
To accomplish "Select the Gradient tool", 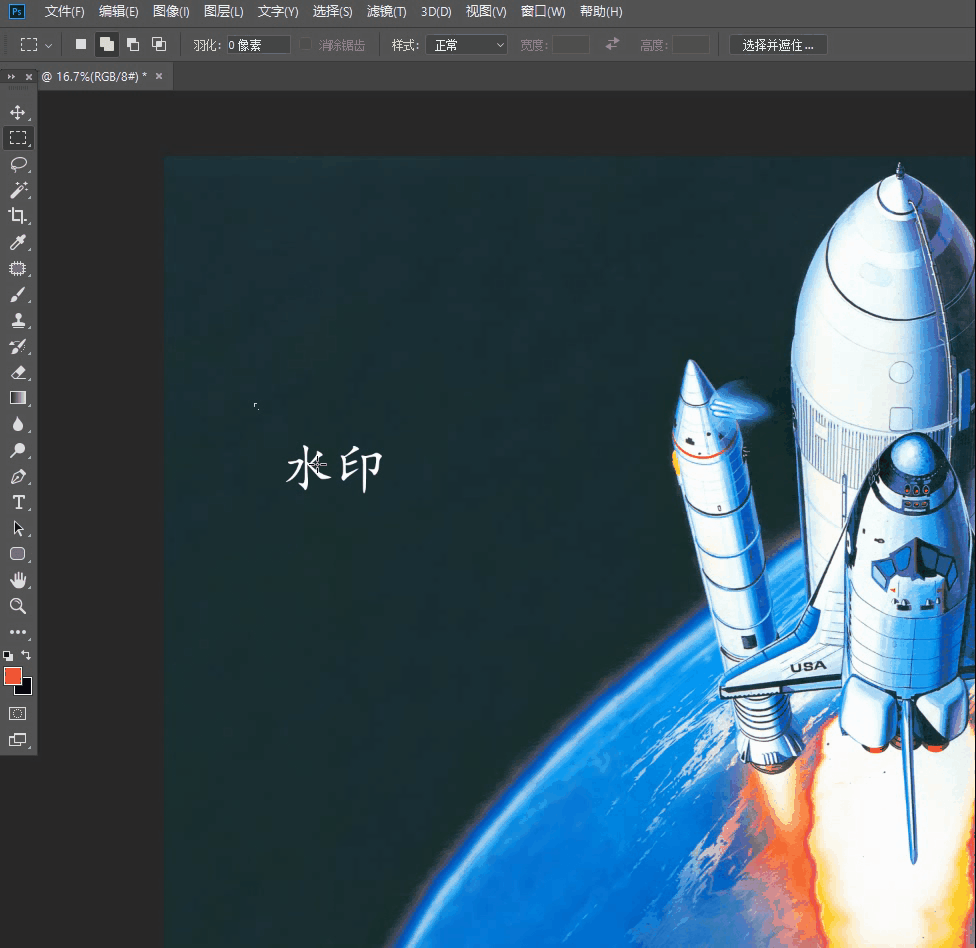I will click(18, 398).
